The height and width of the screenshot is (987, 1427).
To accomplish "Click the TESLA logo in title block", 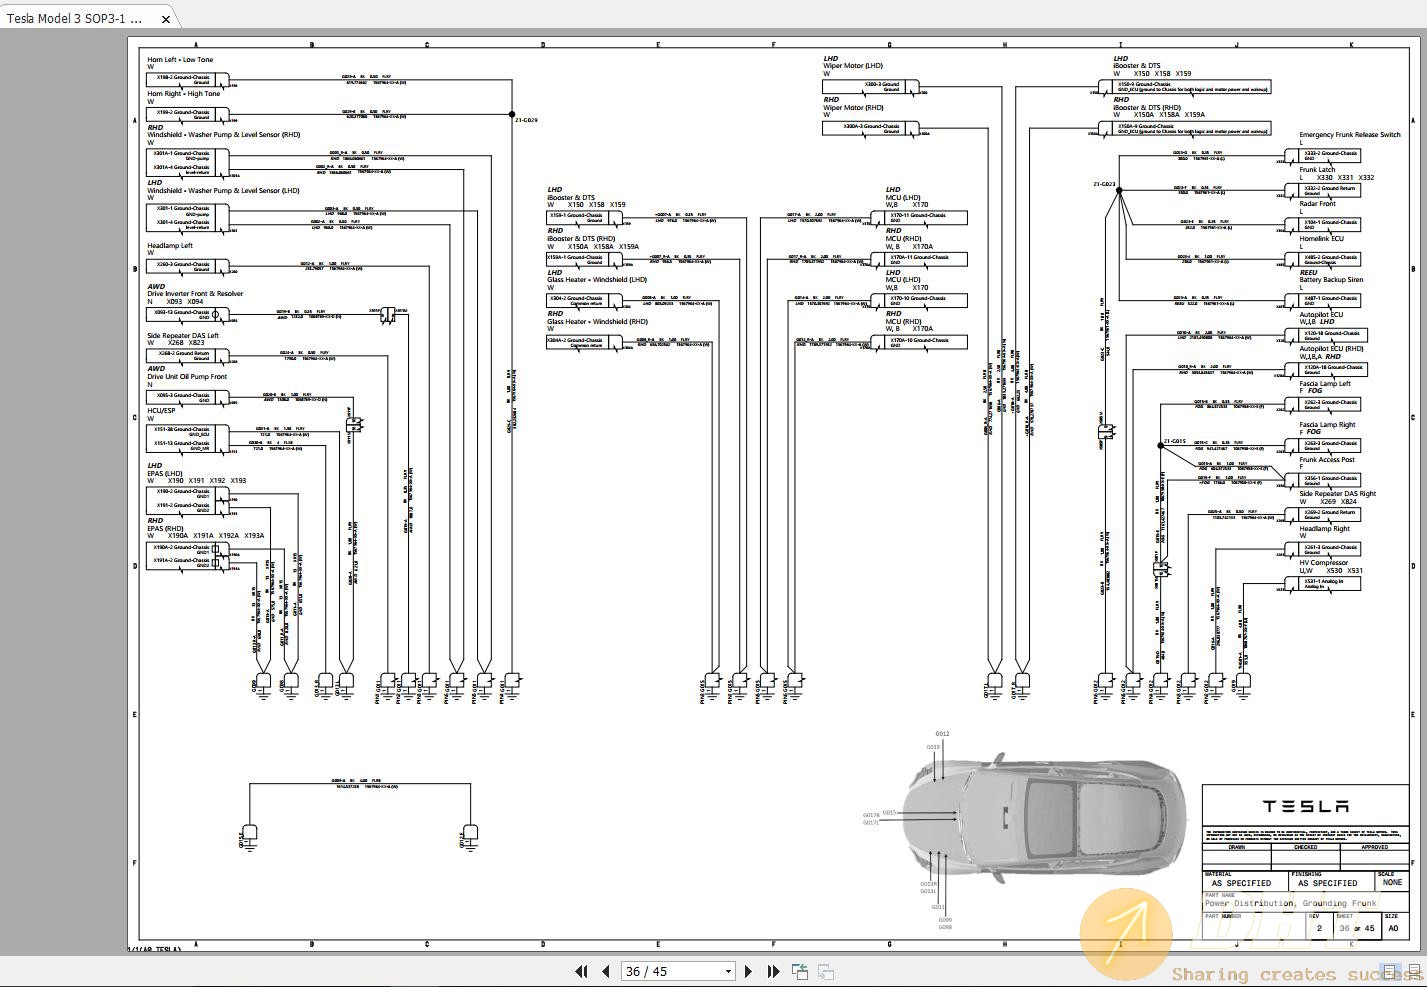I will [x=1305, y=806].
